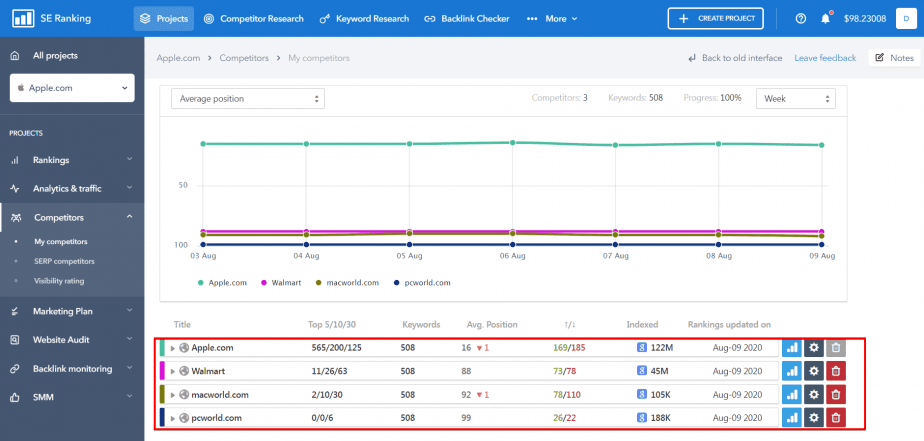This screenshot has width=924, height=441.
Task: Delete pcworld.com competitor via trash icon
Action: (x=836, y=417)
